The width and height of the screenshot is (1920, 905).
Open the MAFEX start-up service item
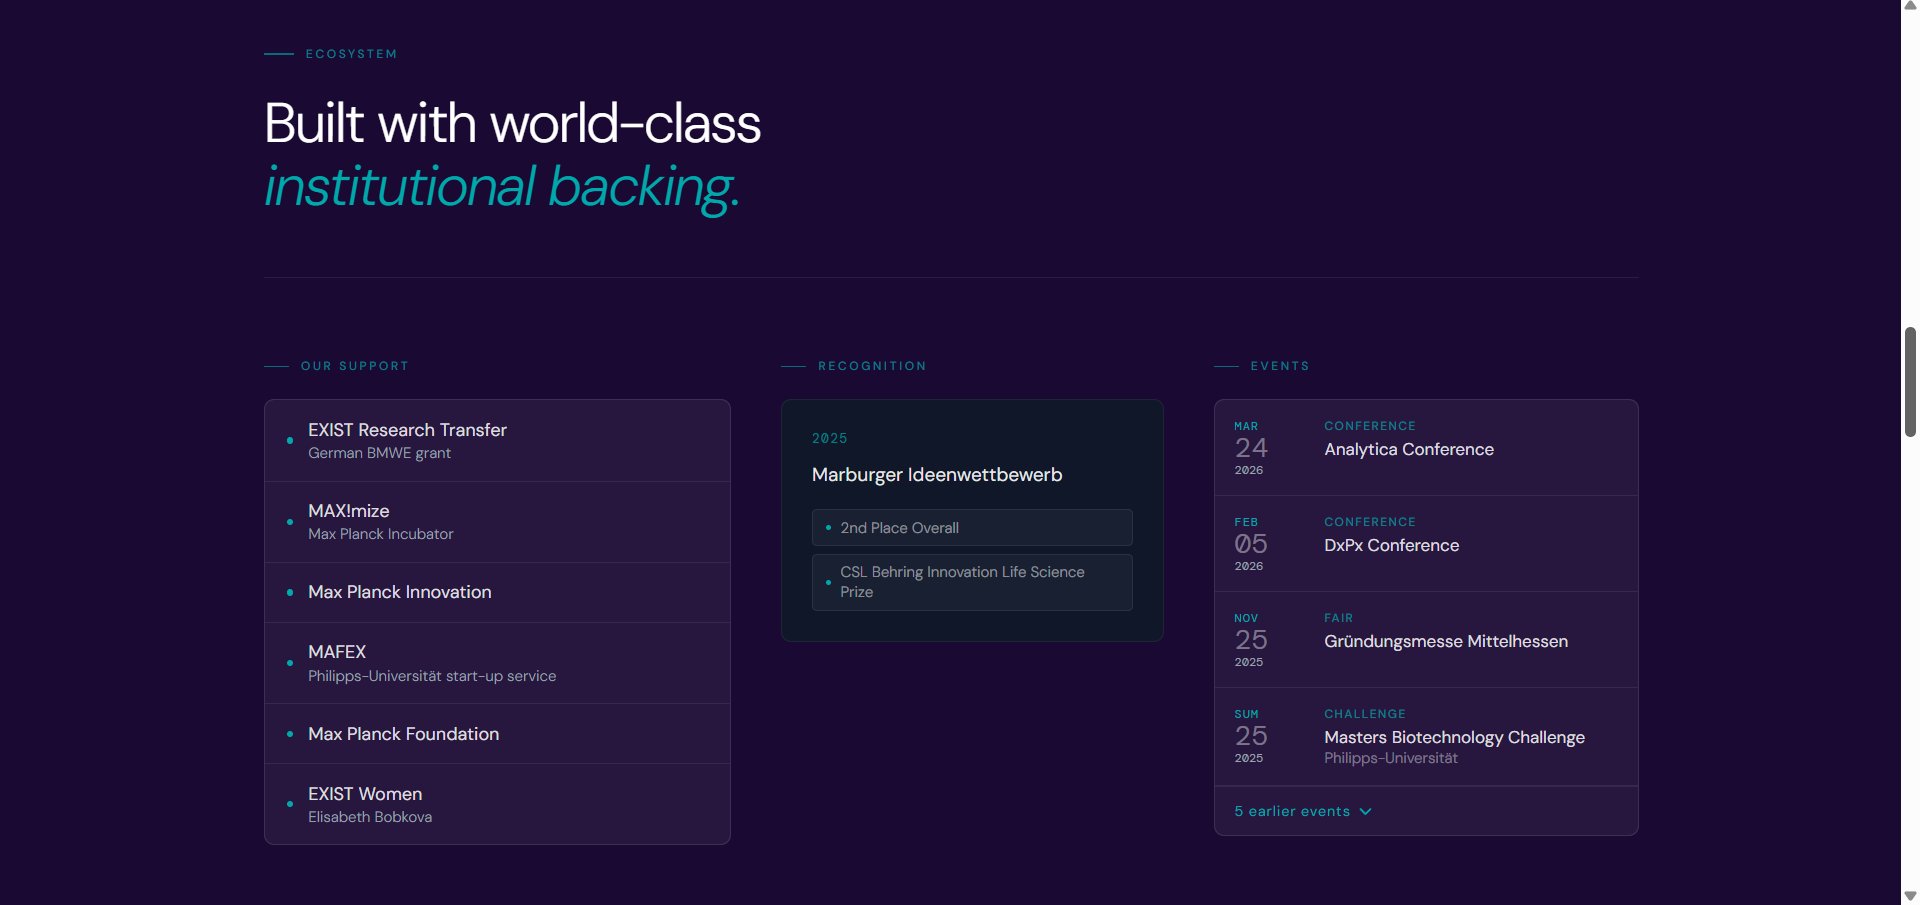pyautogui.click(x=337, y=652)
